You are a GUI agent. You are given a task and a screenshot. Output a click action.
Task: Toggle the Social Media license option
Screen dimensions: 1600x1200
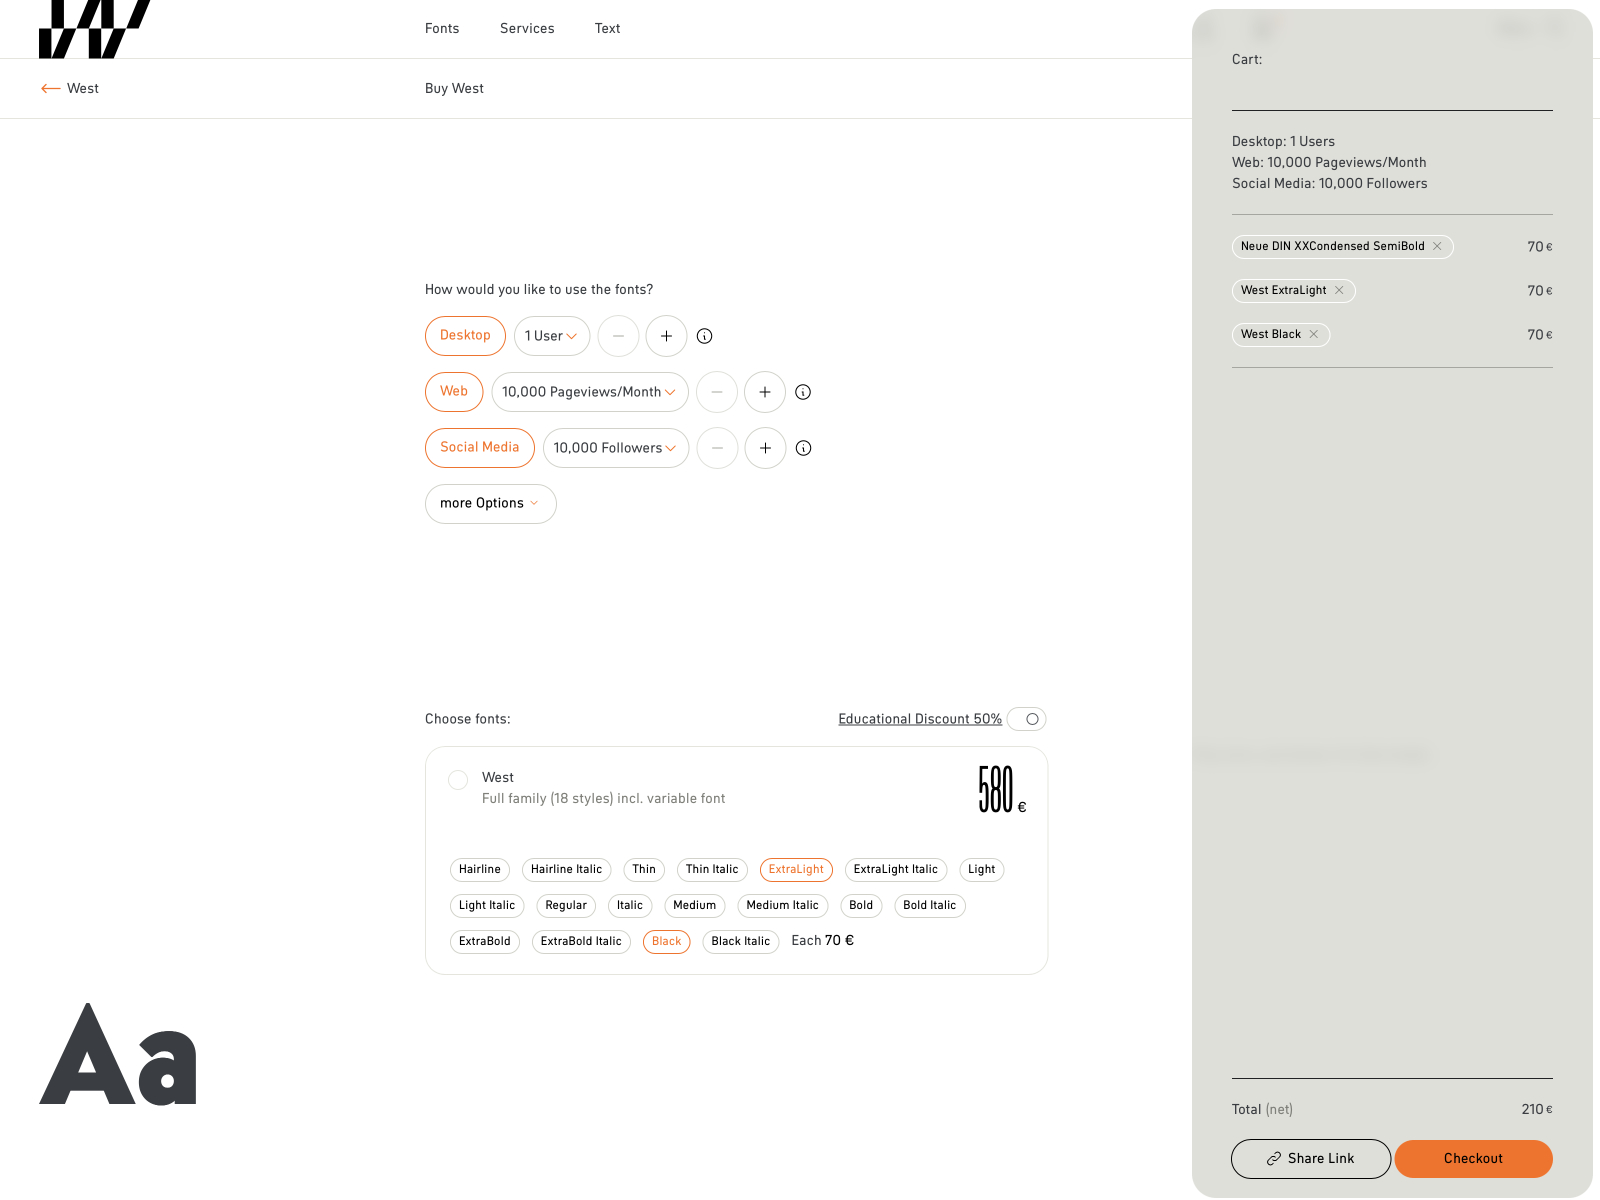click(x=480, y=448)
